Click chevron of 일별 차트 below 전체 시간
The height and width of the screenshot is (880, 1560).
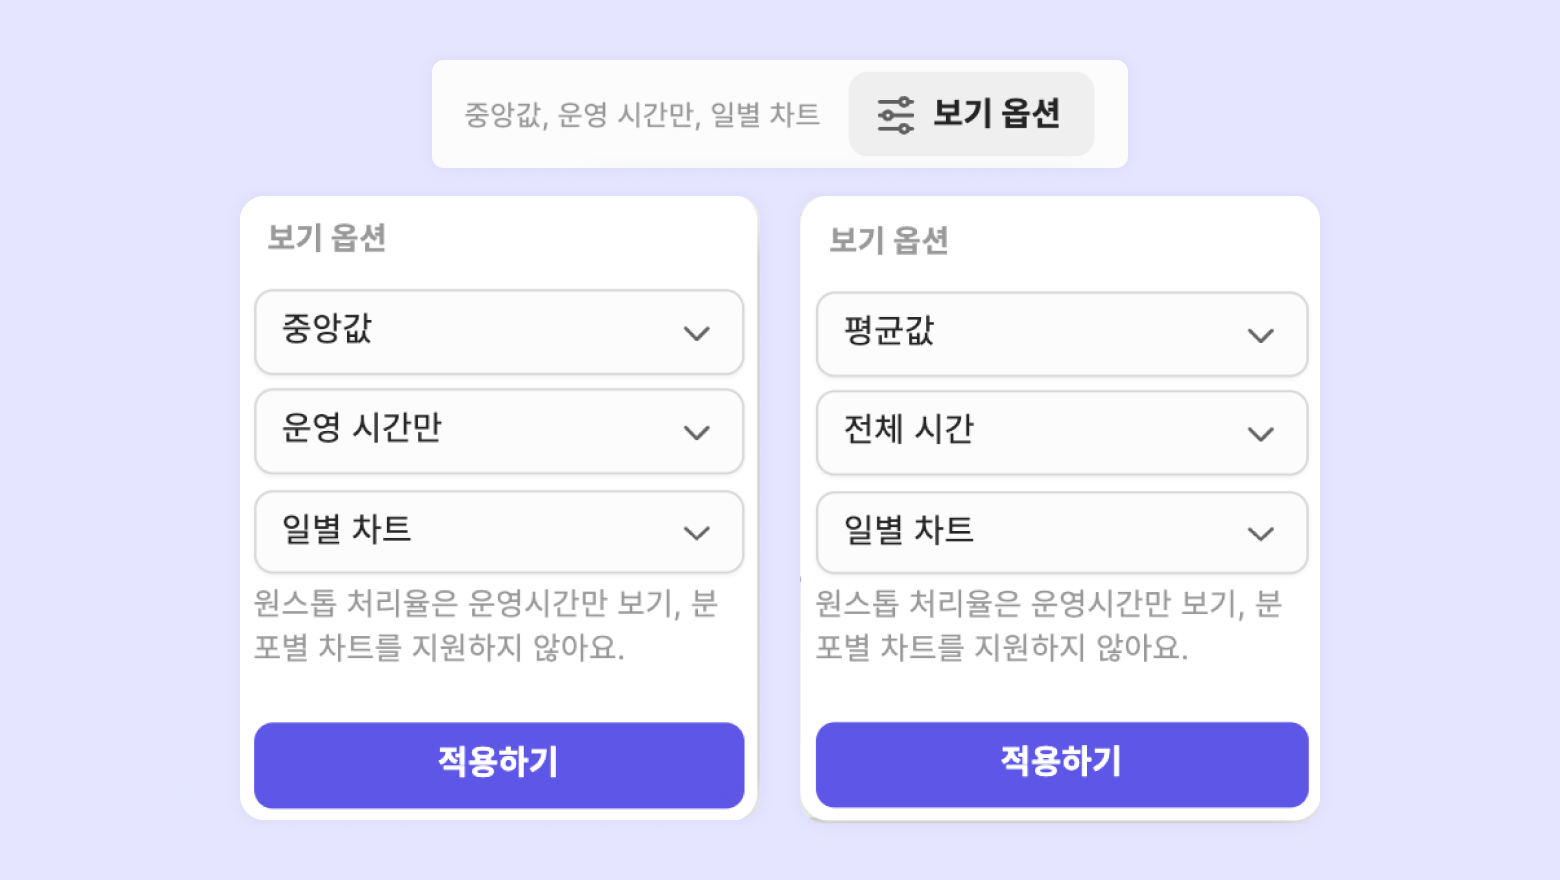pos(1261,534)
